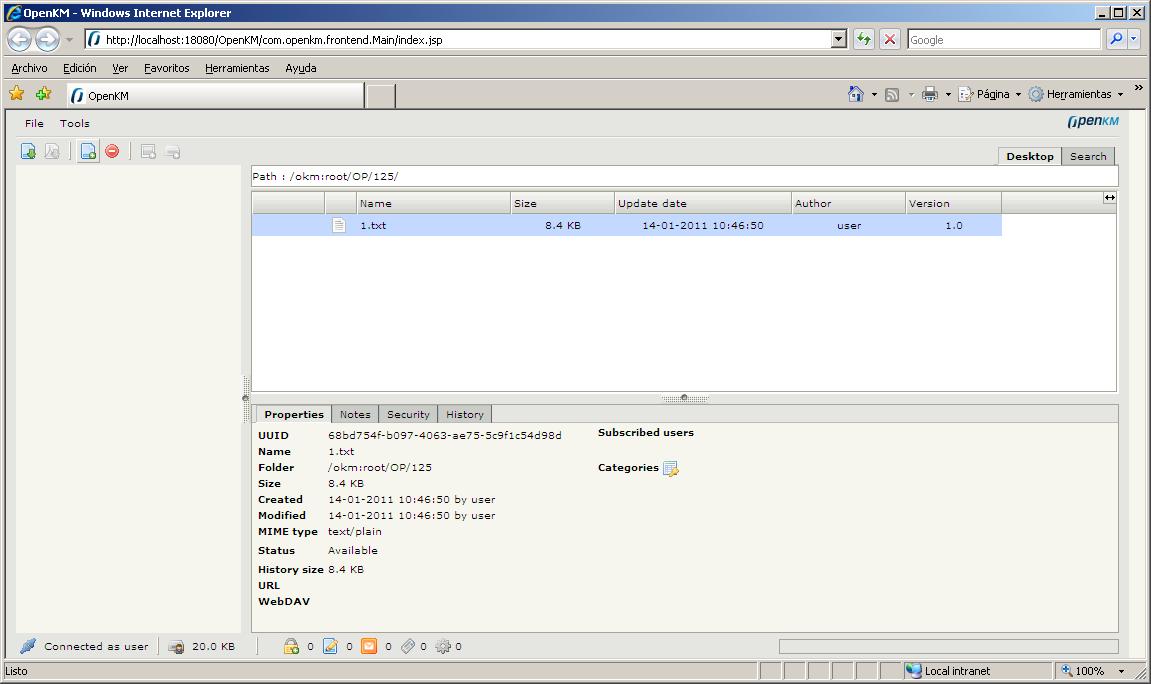Sort file list by Size column

[562, 203]
